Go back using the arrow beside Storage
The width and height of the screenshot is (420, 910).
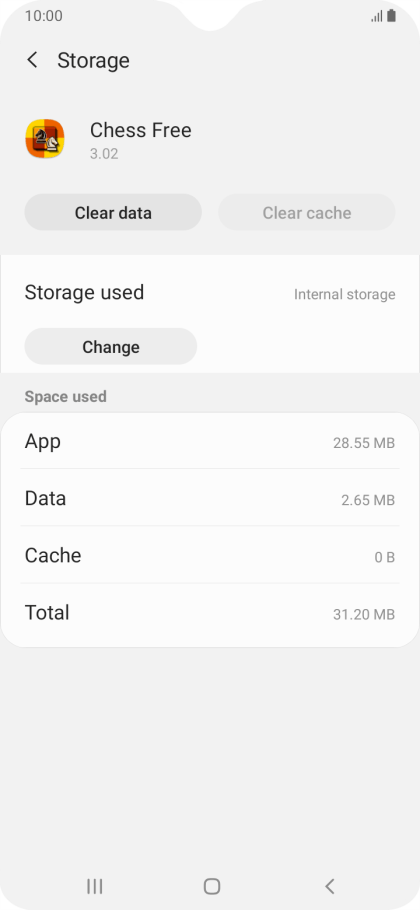click(32, 60)
